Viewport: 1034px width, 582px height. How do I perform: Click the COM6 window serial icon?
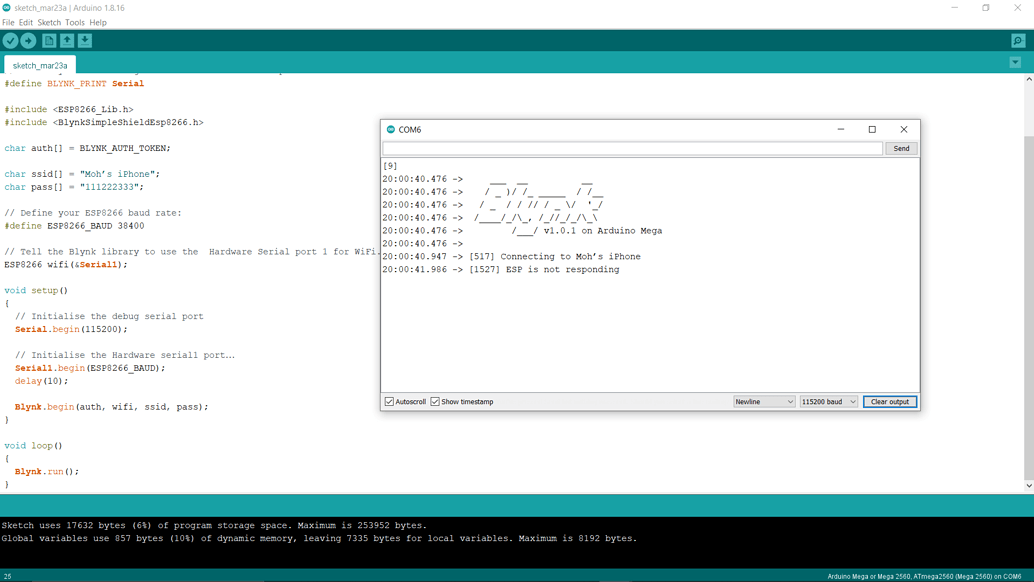pyautogui.click(x=389, y=129)
